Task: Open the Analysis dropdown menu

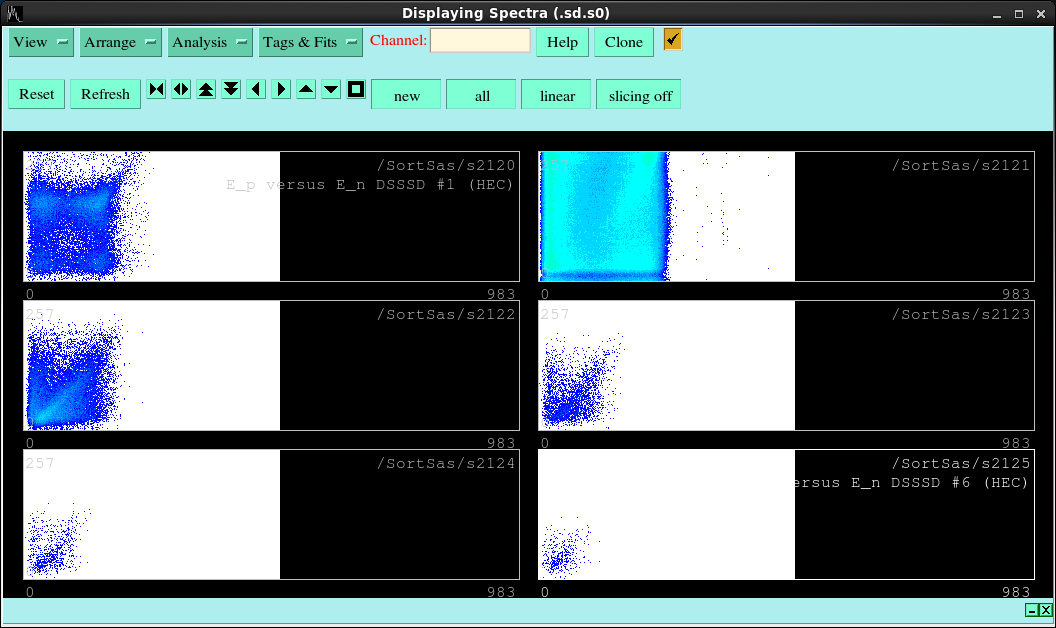Action: pyautogui.click(x=210, y=42)
